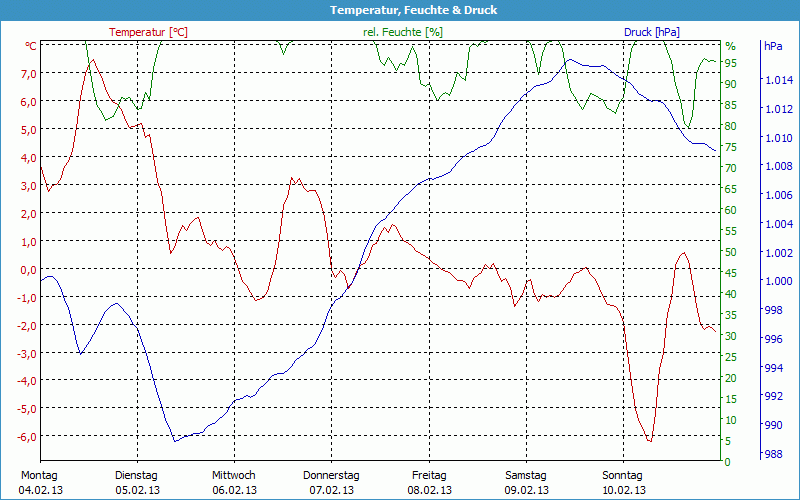Click the "-4,0" temperature axis value
This screenshot has height=500, width=800.
pos(27,381)
